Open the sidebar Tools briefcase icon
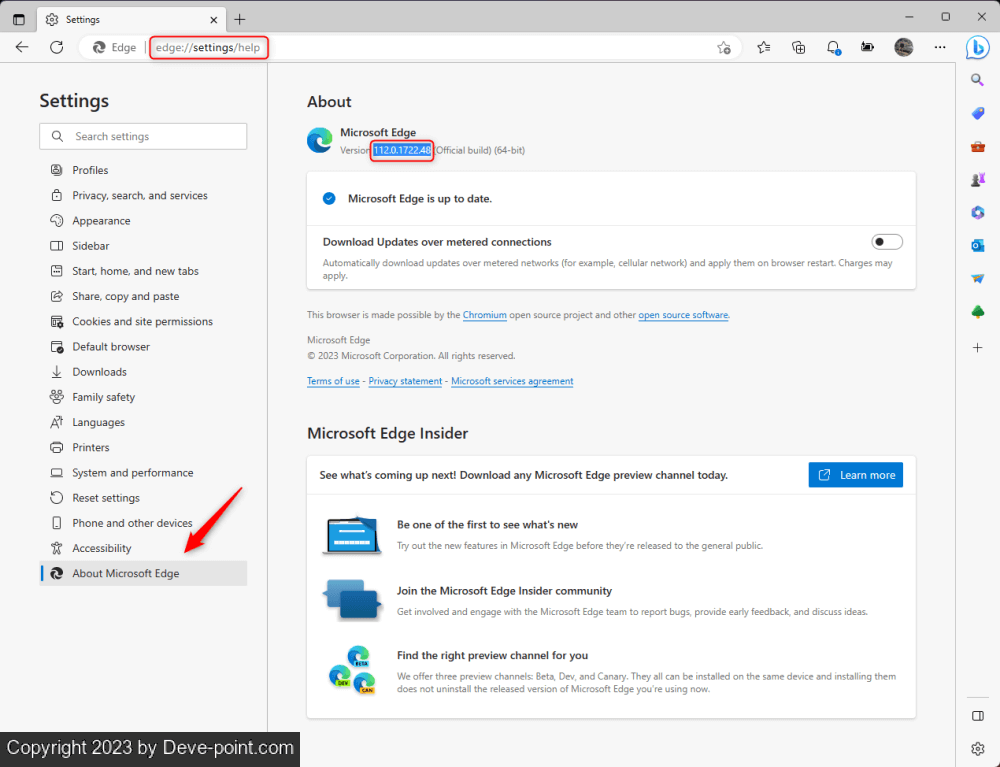Image resolution: width=1000 pixels, height=767 pixels. [x=977, y=147]
